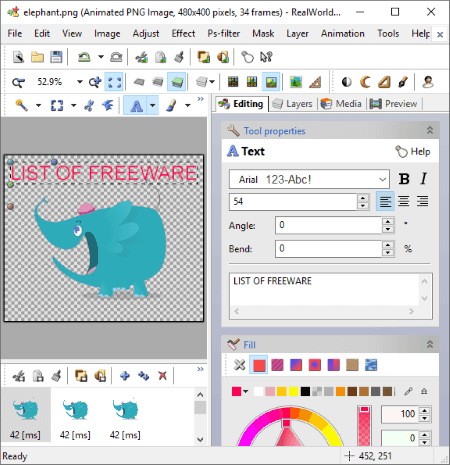
Task: Open the Ps-filter menu
Action: (224, 33)
